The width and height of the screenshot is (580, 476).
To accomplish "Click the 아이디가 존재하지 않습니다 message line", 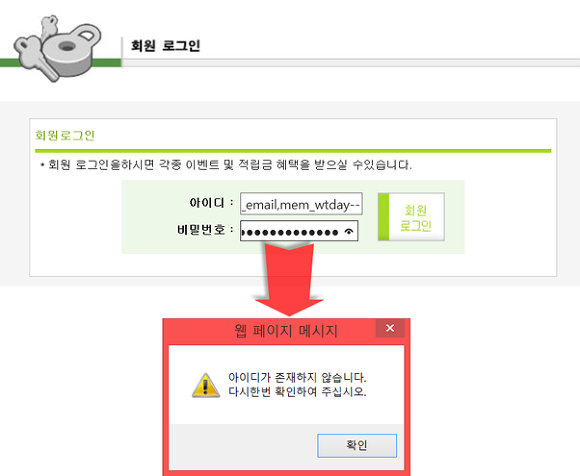I will [x=297, y=378].
